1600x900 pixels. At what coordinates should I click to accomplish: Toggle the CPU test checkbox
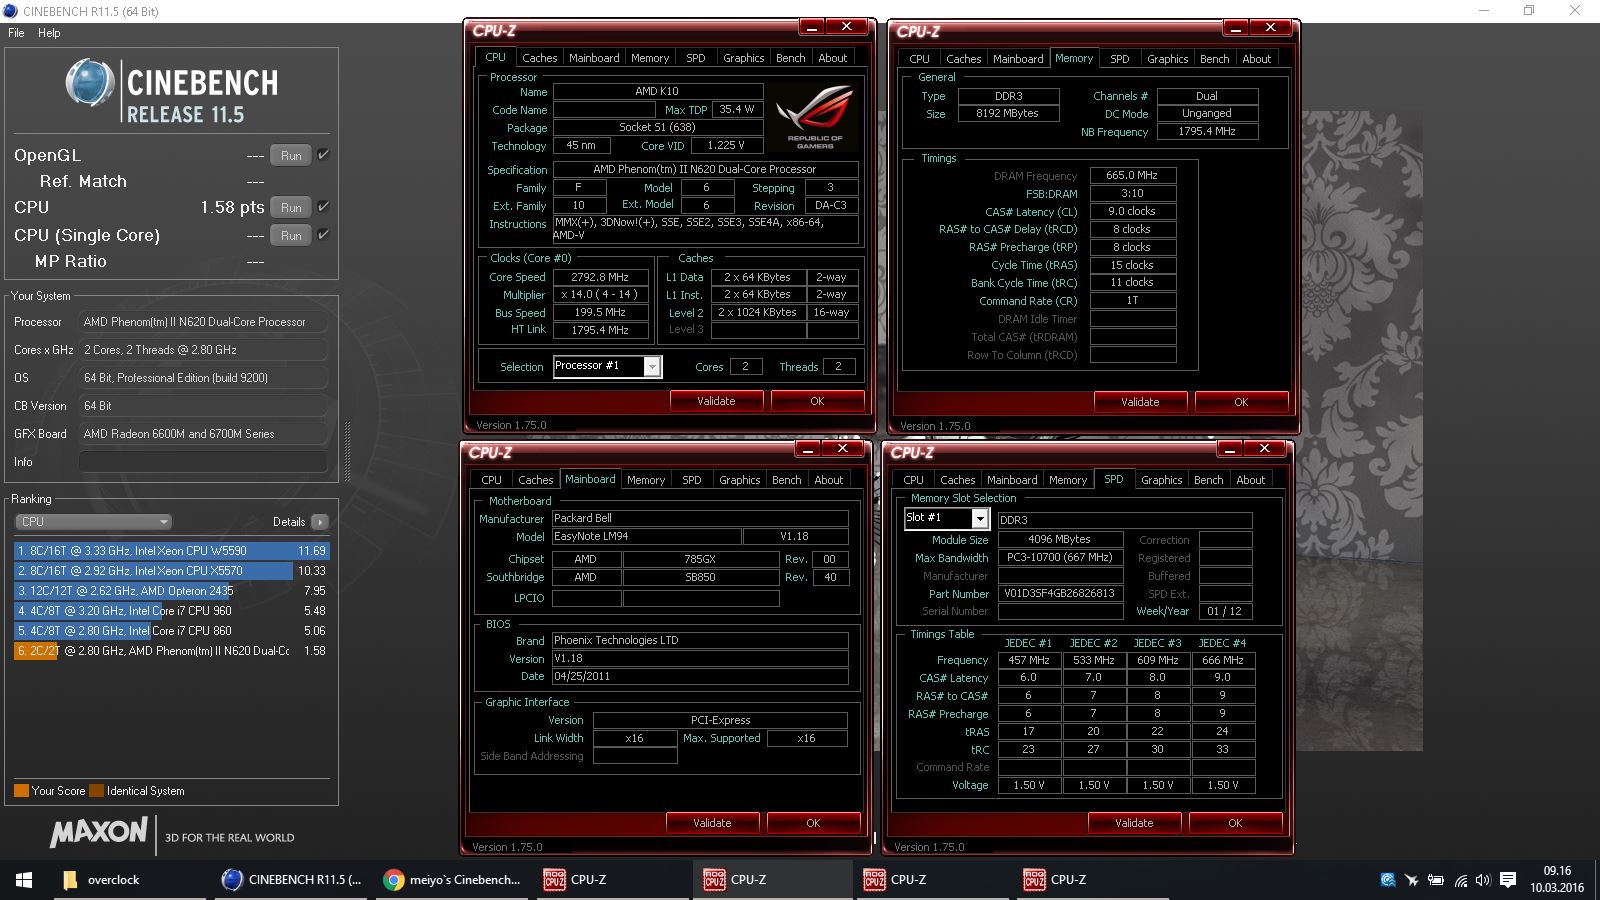[323, 207]
